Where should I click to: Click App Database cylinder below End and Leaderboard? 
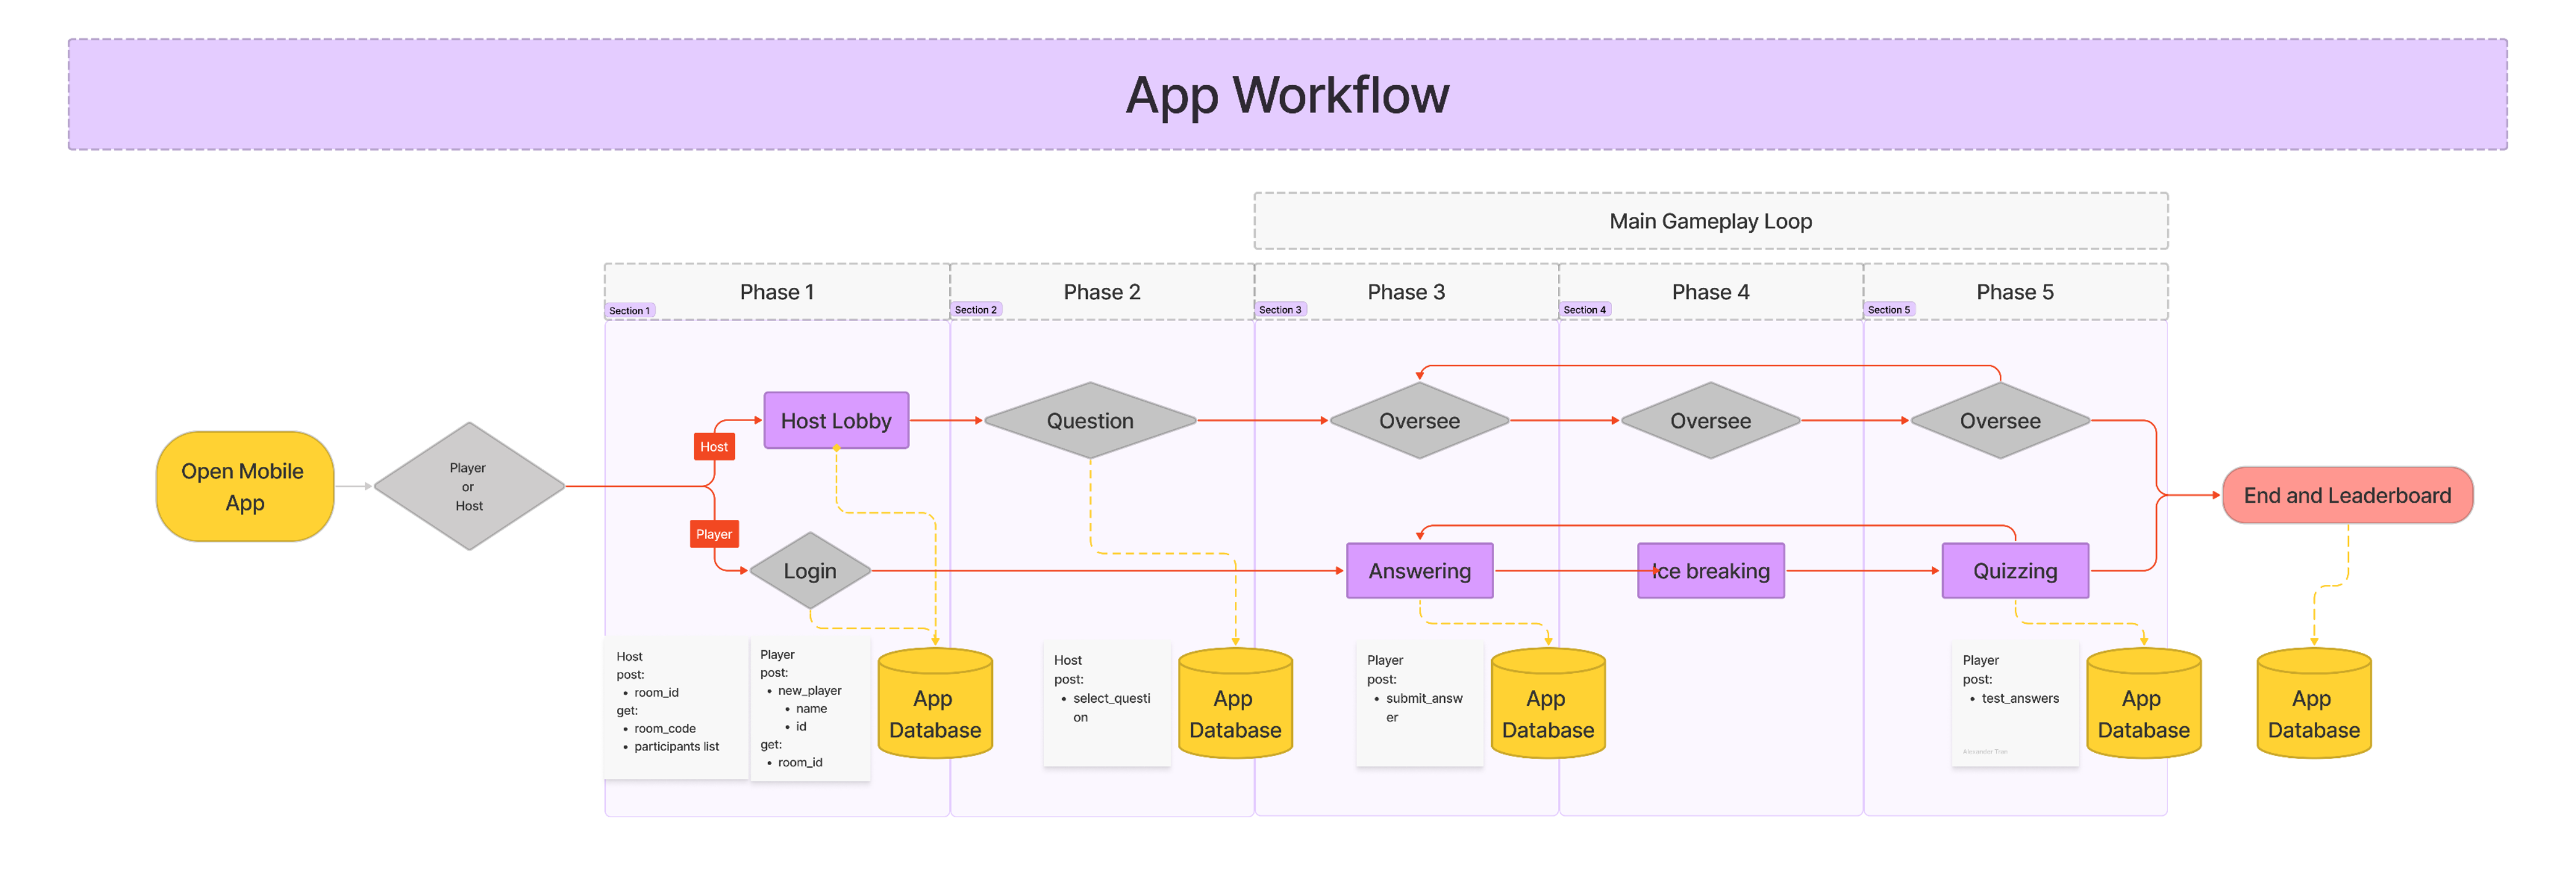point(2313,705)
